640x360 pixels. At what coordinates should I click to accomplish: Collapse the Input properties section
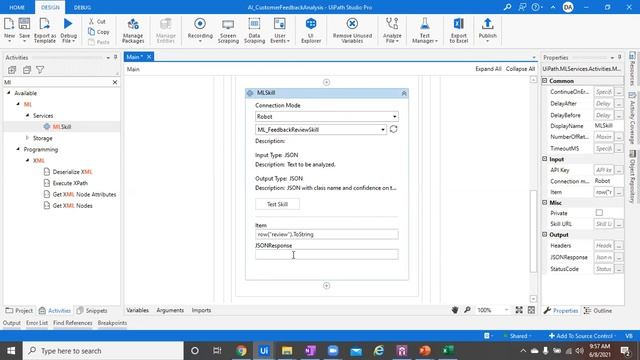(544, 159)
